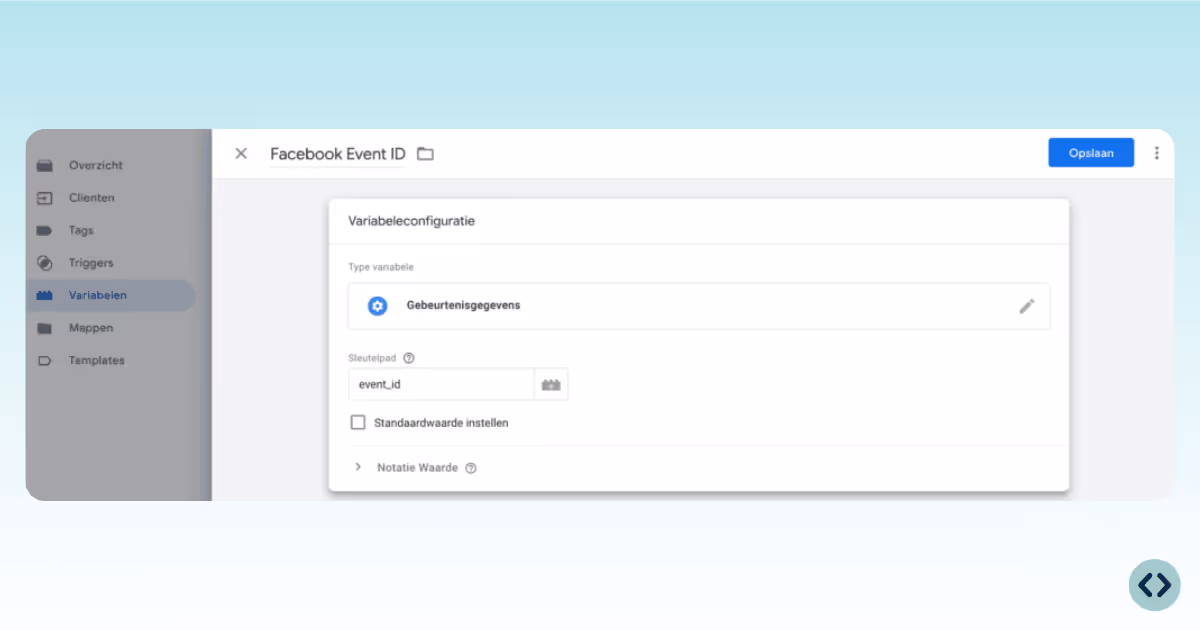Click the event_id key path input

(x=441, y=384)
